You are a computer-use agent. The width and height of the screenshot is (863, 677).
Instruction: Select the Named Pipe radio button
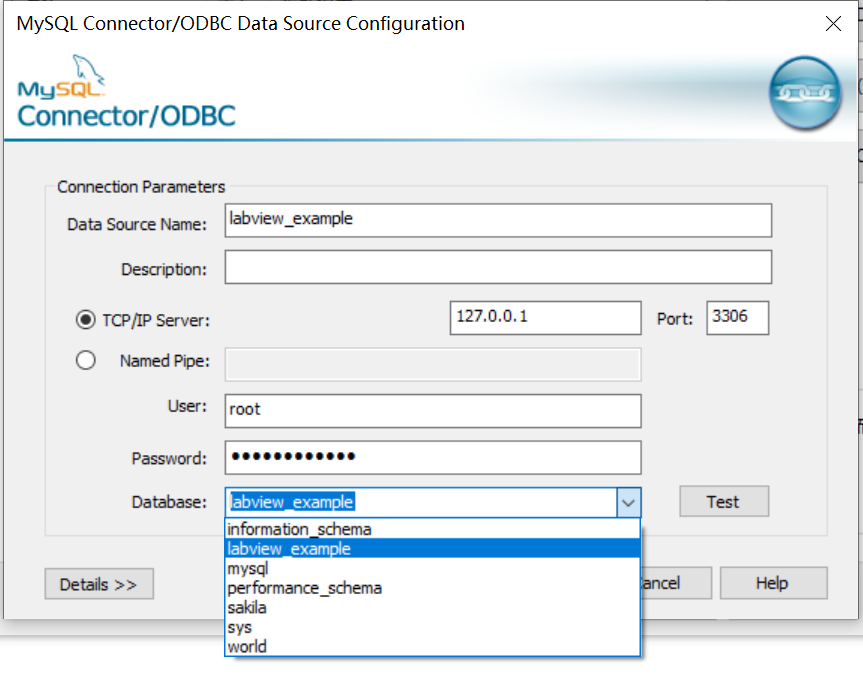85,361
